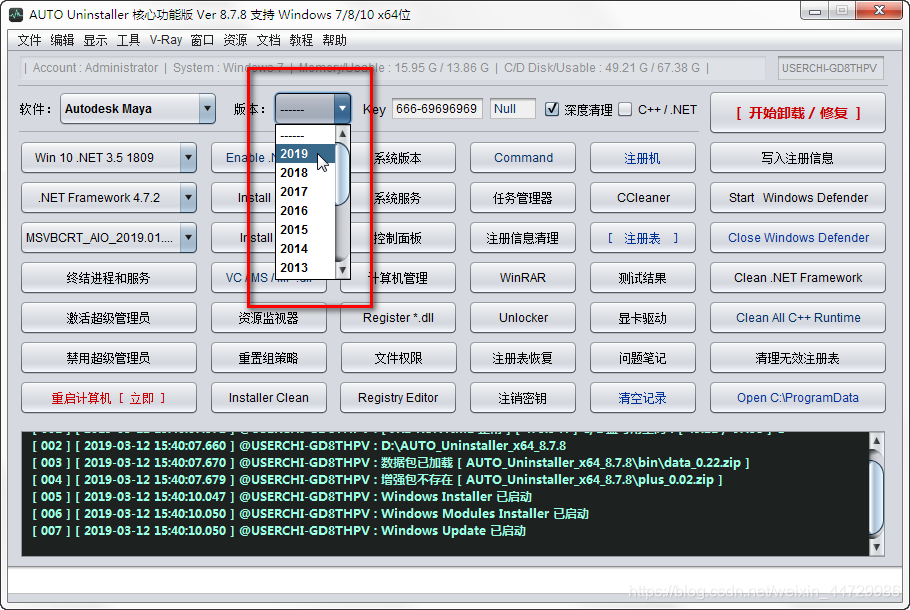Open the 工具 menu
This screenshot has width=910, height=610.
[128, 40]
